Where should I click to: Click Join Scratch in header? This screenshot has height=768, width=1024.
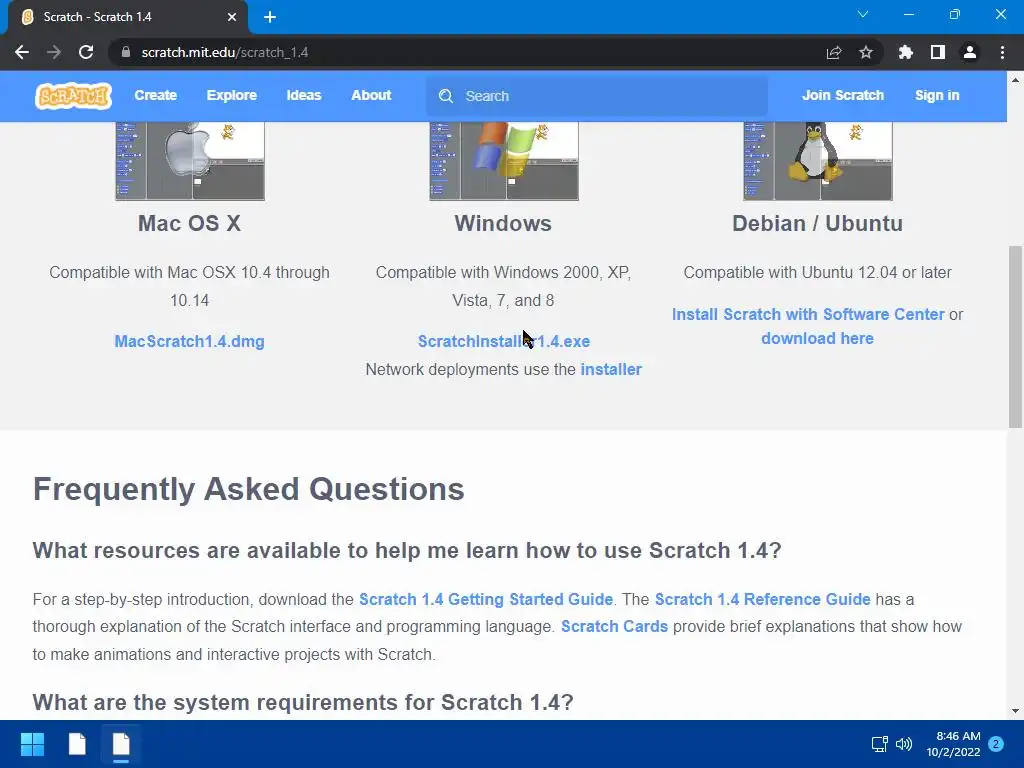click(843, 95)
